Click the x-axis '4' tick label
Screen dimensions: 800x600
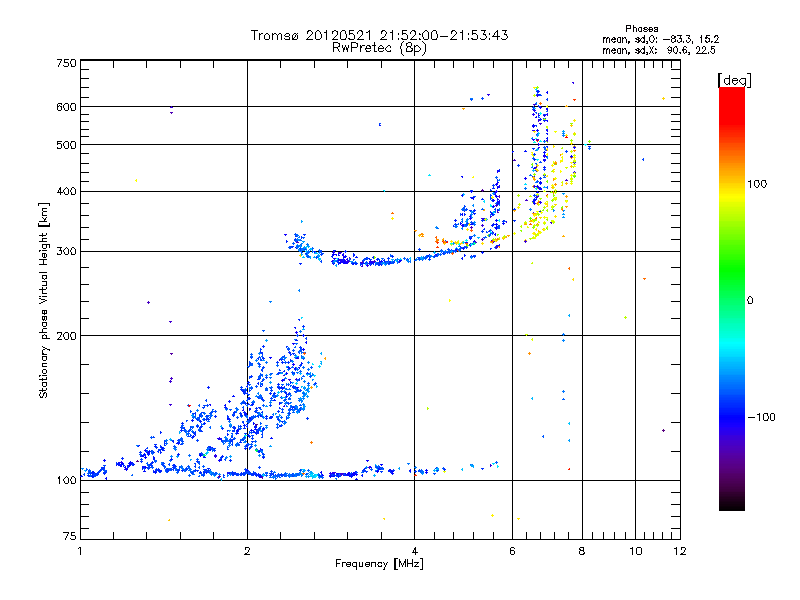[414, 551]
